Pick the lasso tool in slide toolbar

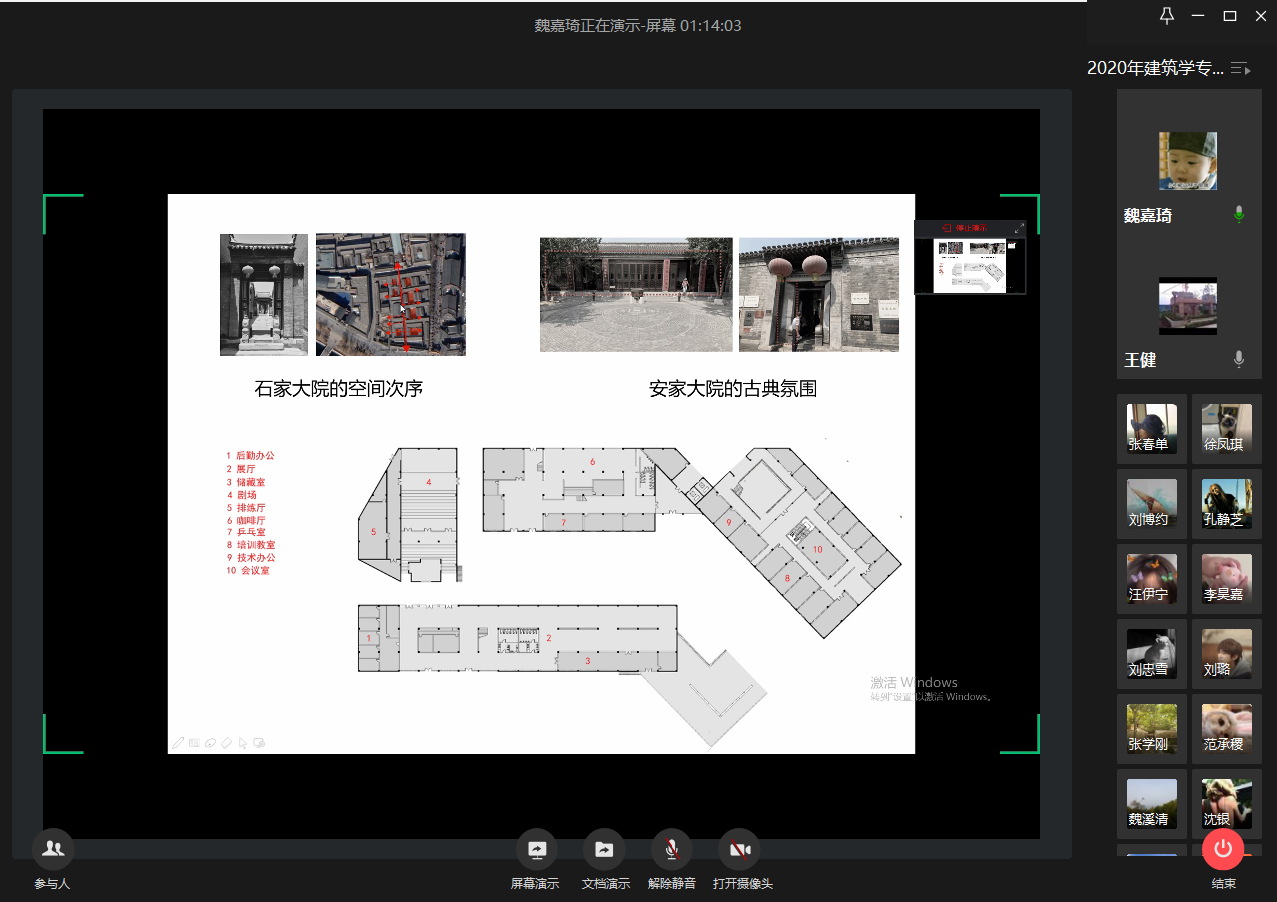coord(210,743)
